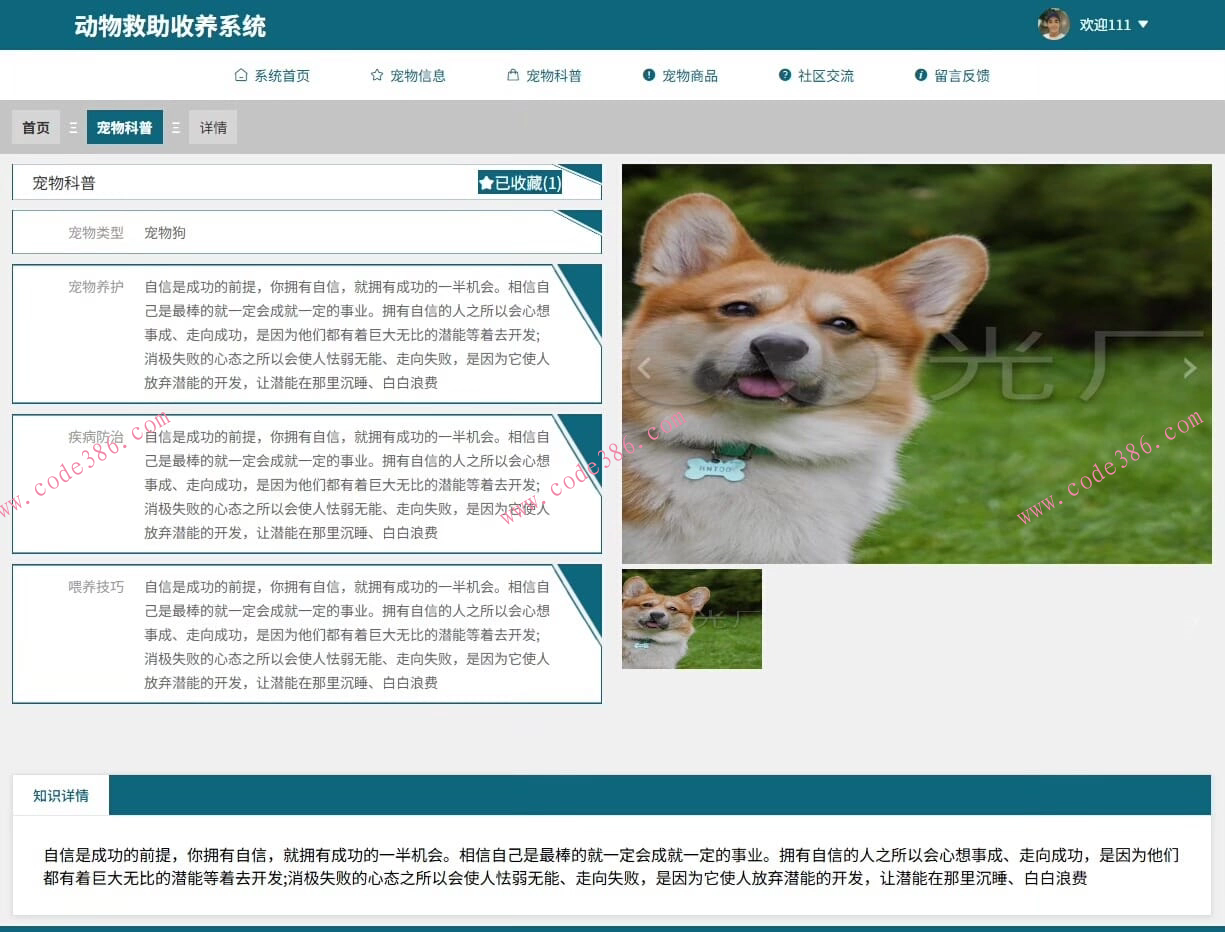Click the question mark icon beside 社区交流
1225x932 pixels.
pos(785,75)
